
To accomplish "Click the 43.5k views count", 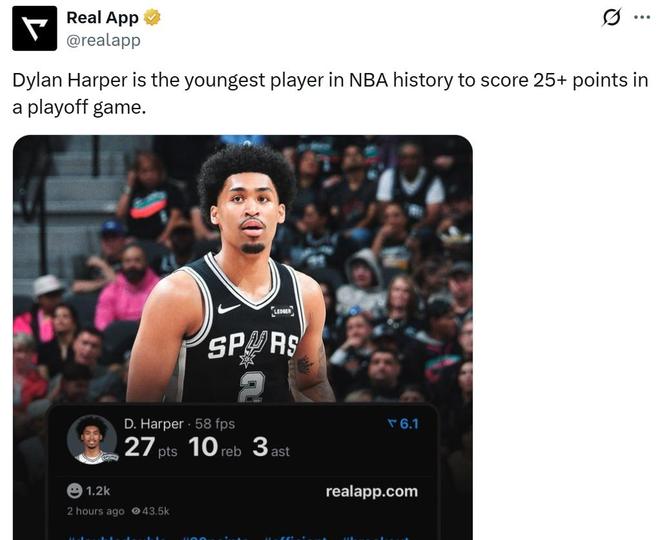I will [x=156, y=511].
